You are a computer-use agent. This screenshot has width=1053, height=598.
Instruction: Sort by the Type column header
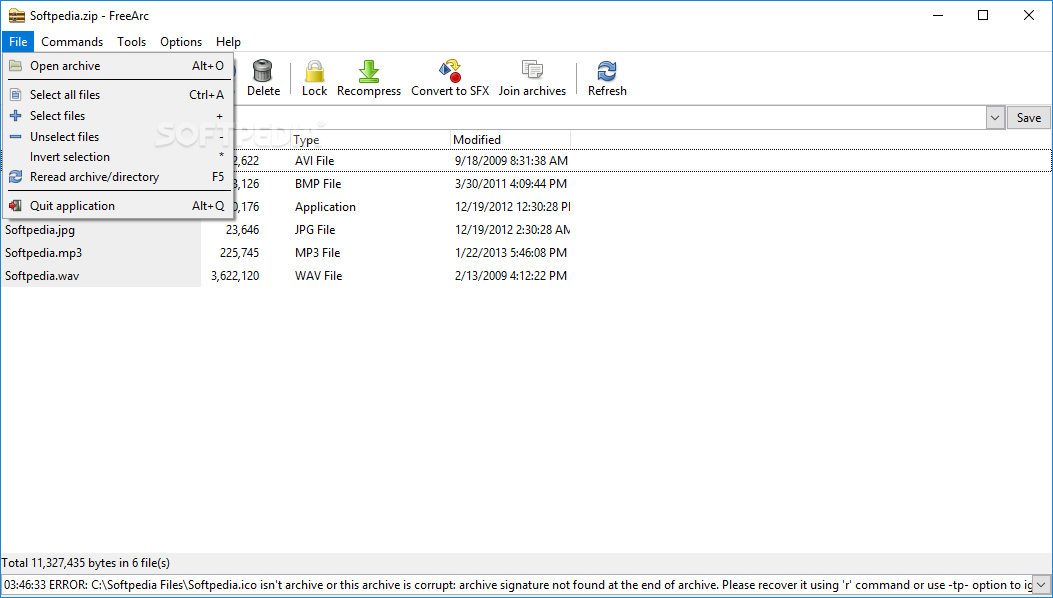[371, 140]
